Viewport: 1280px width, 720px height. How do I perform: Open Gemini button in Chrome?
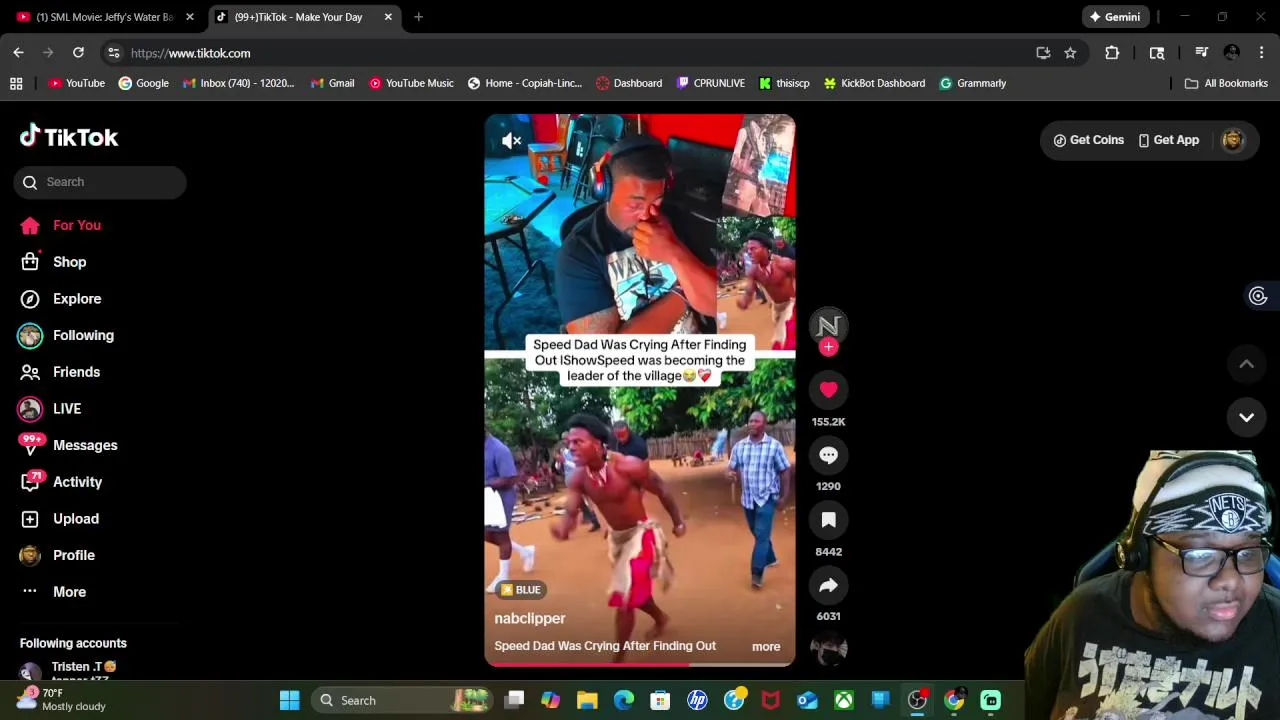coord(1115,17)
